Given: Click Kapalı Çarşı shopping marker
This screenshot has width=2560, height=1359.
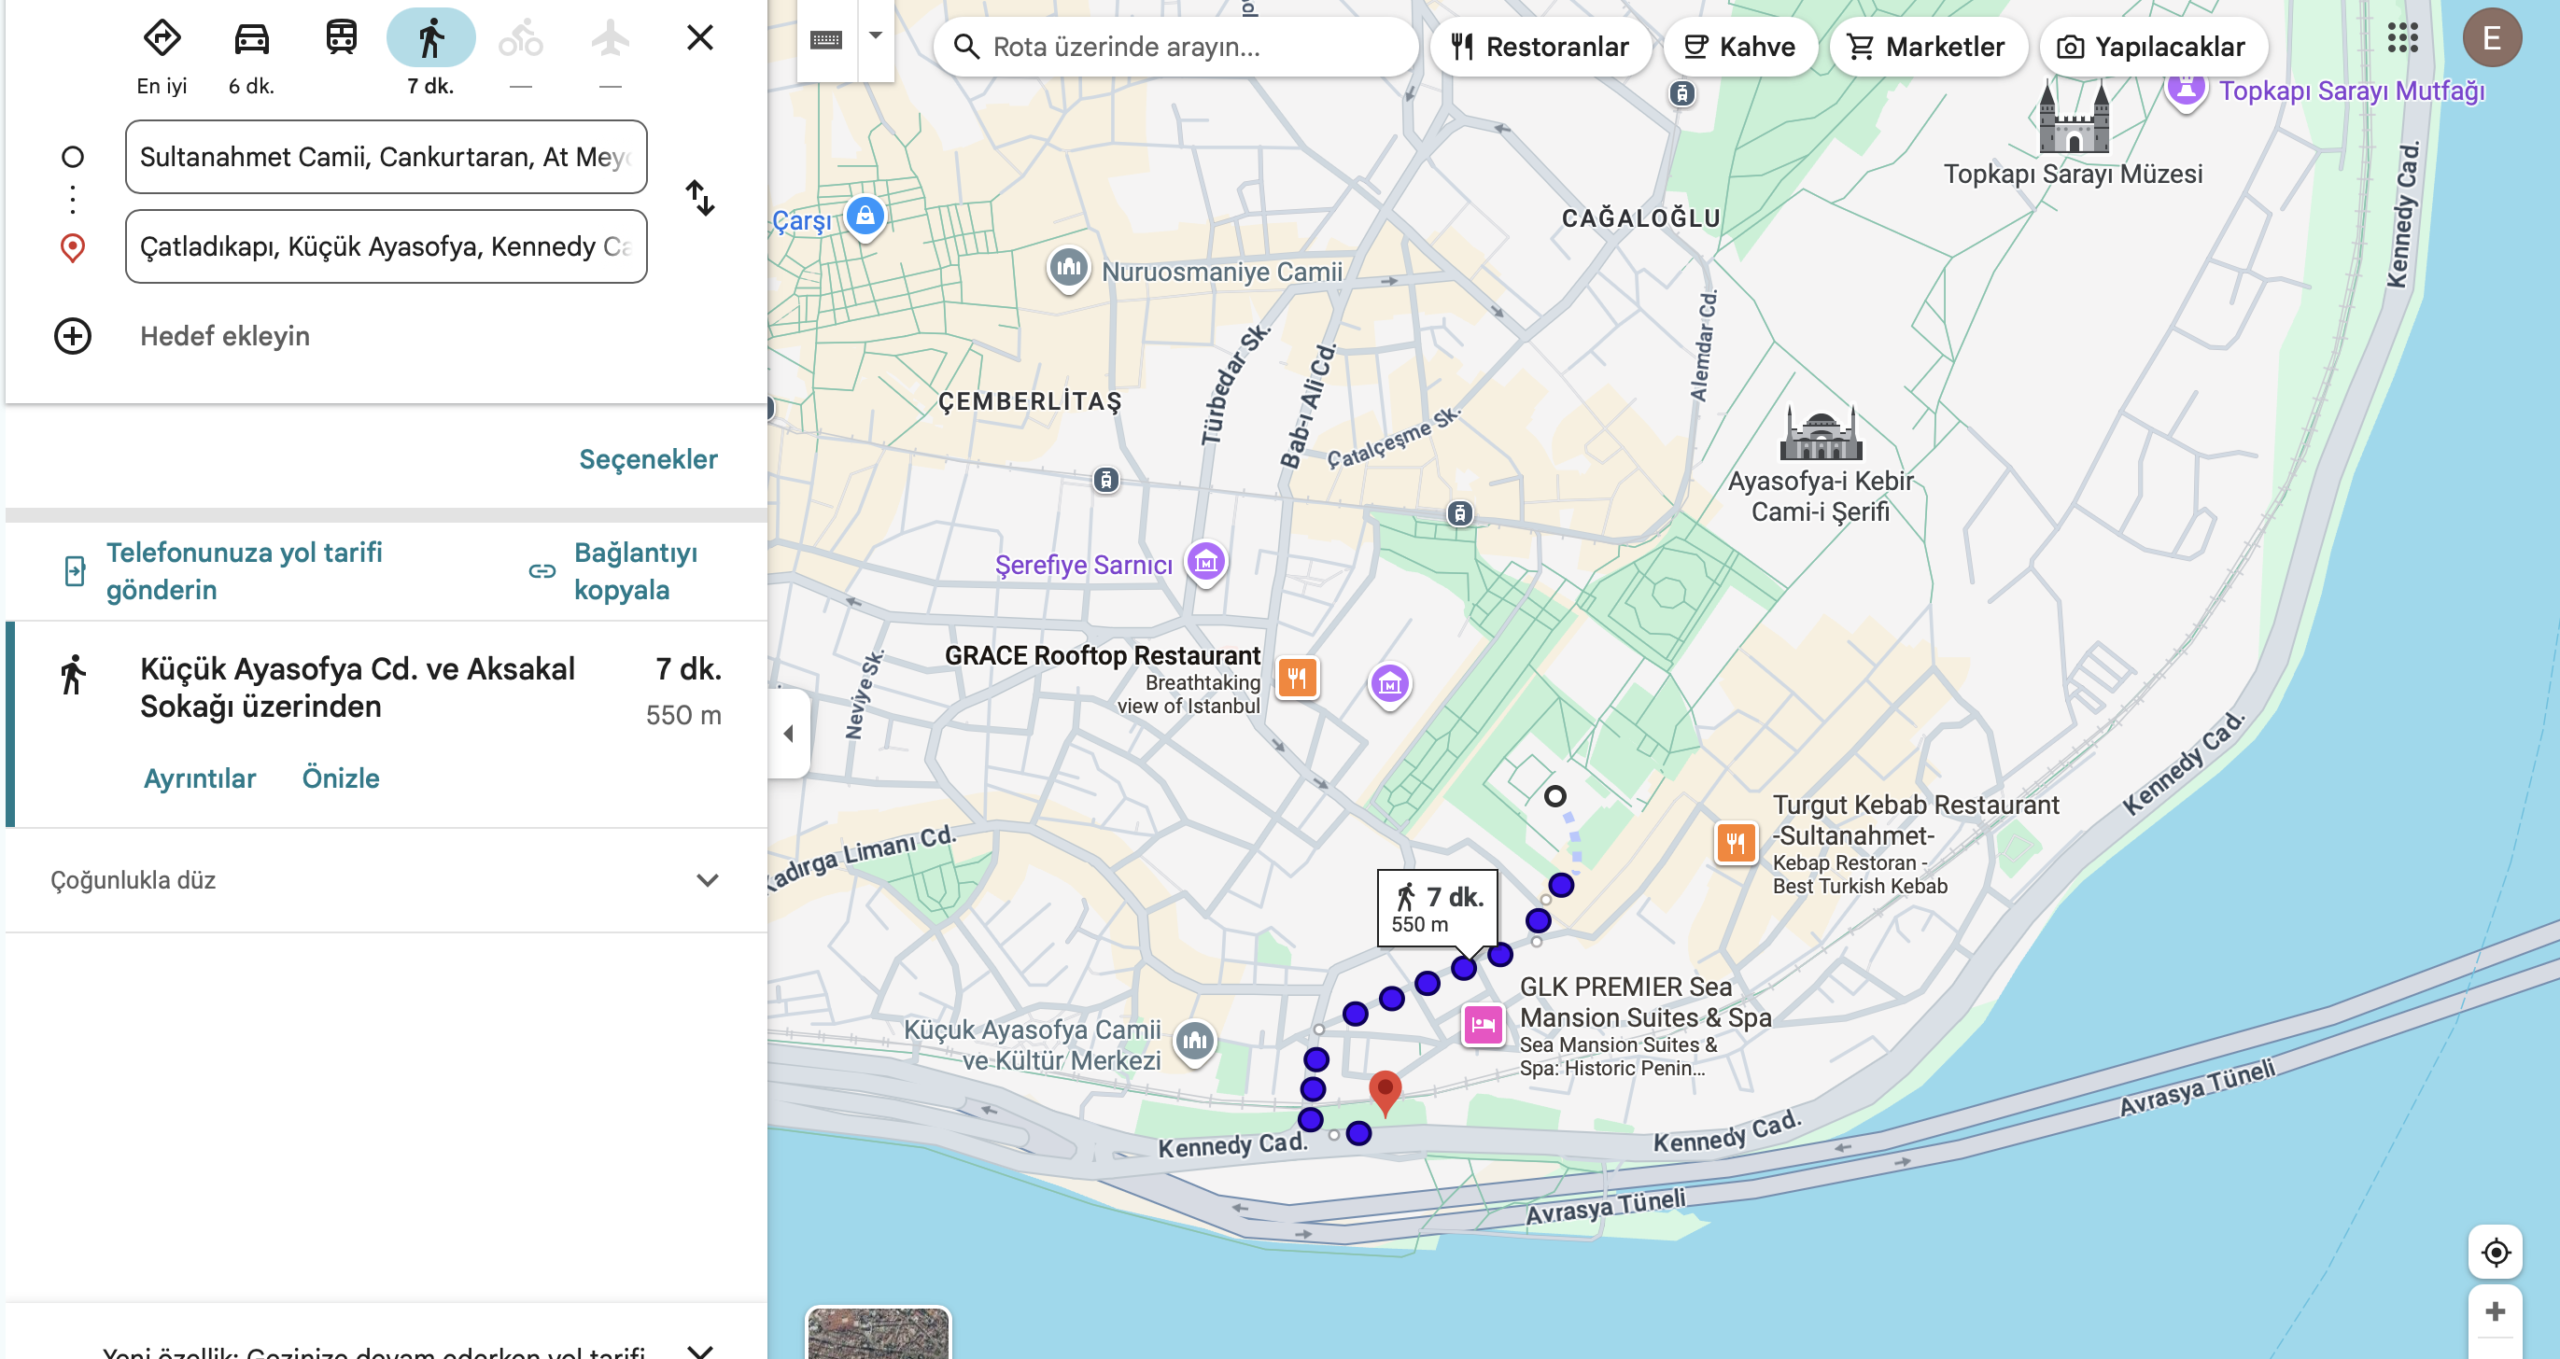Looking at the screenshot, I should point(865,215).
